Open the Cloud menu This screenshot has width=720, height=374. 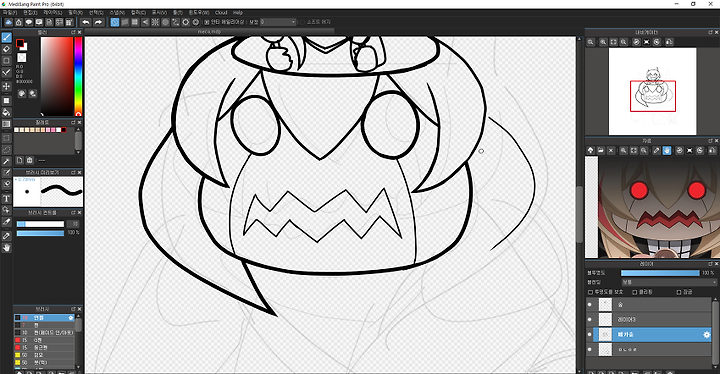pyautogui.click(x=221, y=13)
